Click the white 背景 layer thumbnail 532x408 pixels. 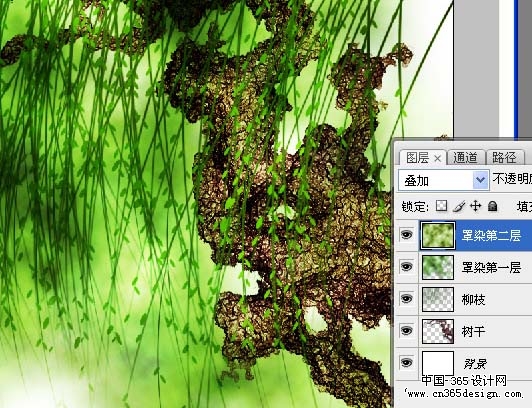[x=438, y=363]
